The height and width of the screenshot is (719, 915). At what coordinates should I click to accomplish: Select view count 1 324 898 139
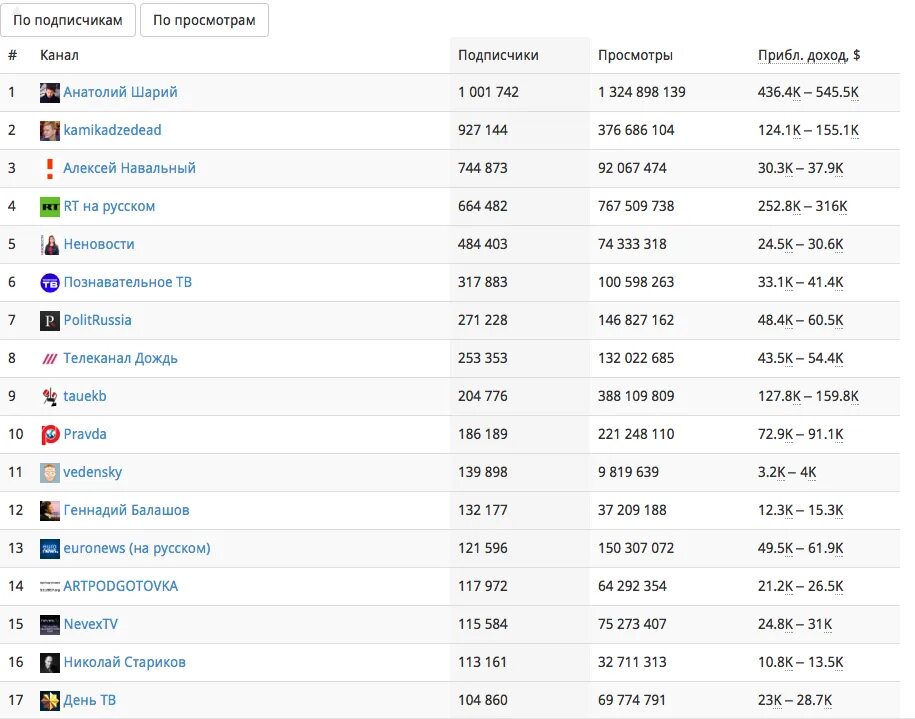(641, 92)
